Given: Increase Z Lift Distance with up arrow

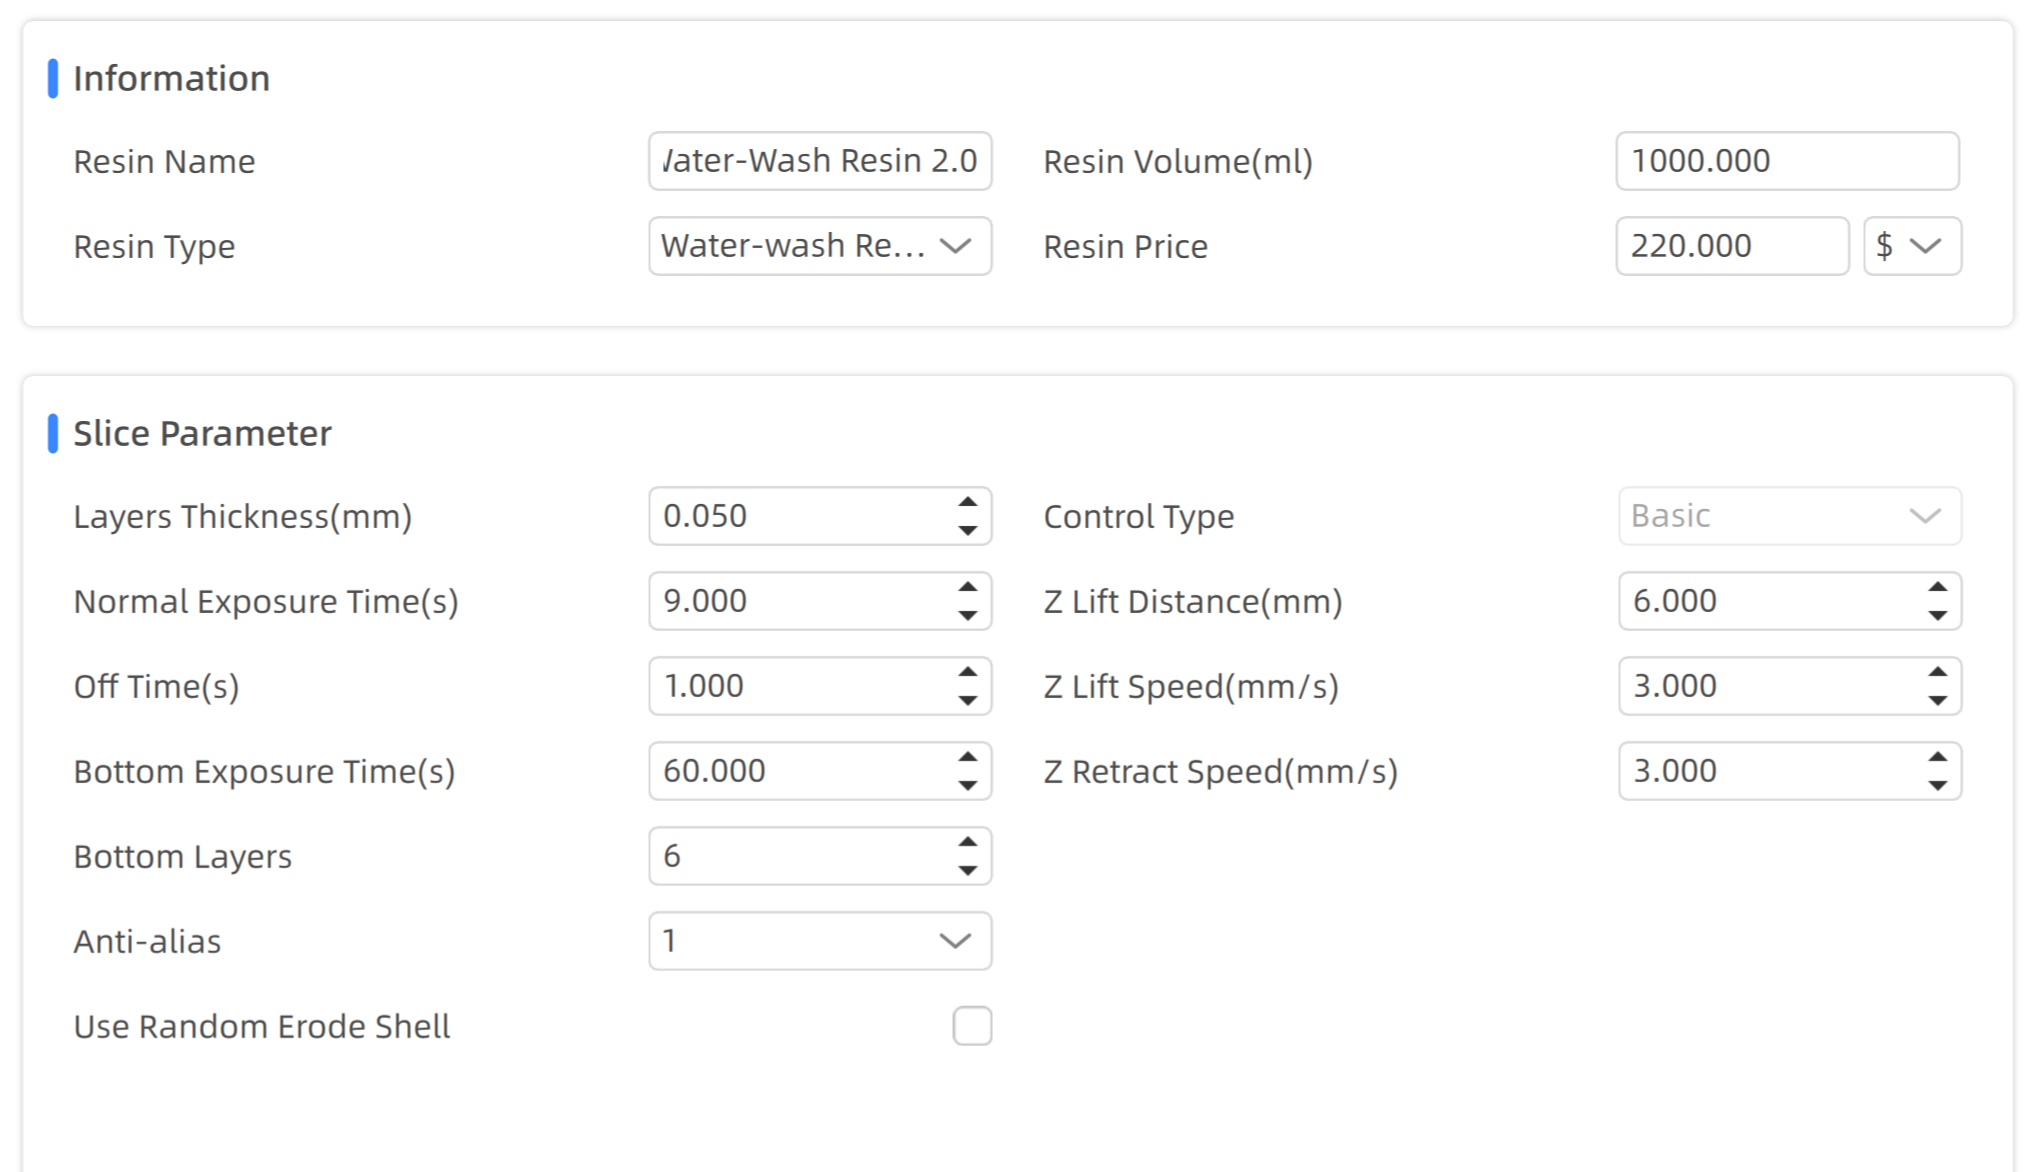Looking at the screenshot, I should point(1937,588).
